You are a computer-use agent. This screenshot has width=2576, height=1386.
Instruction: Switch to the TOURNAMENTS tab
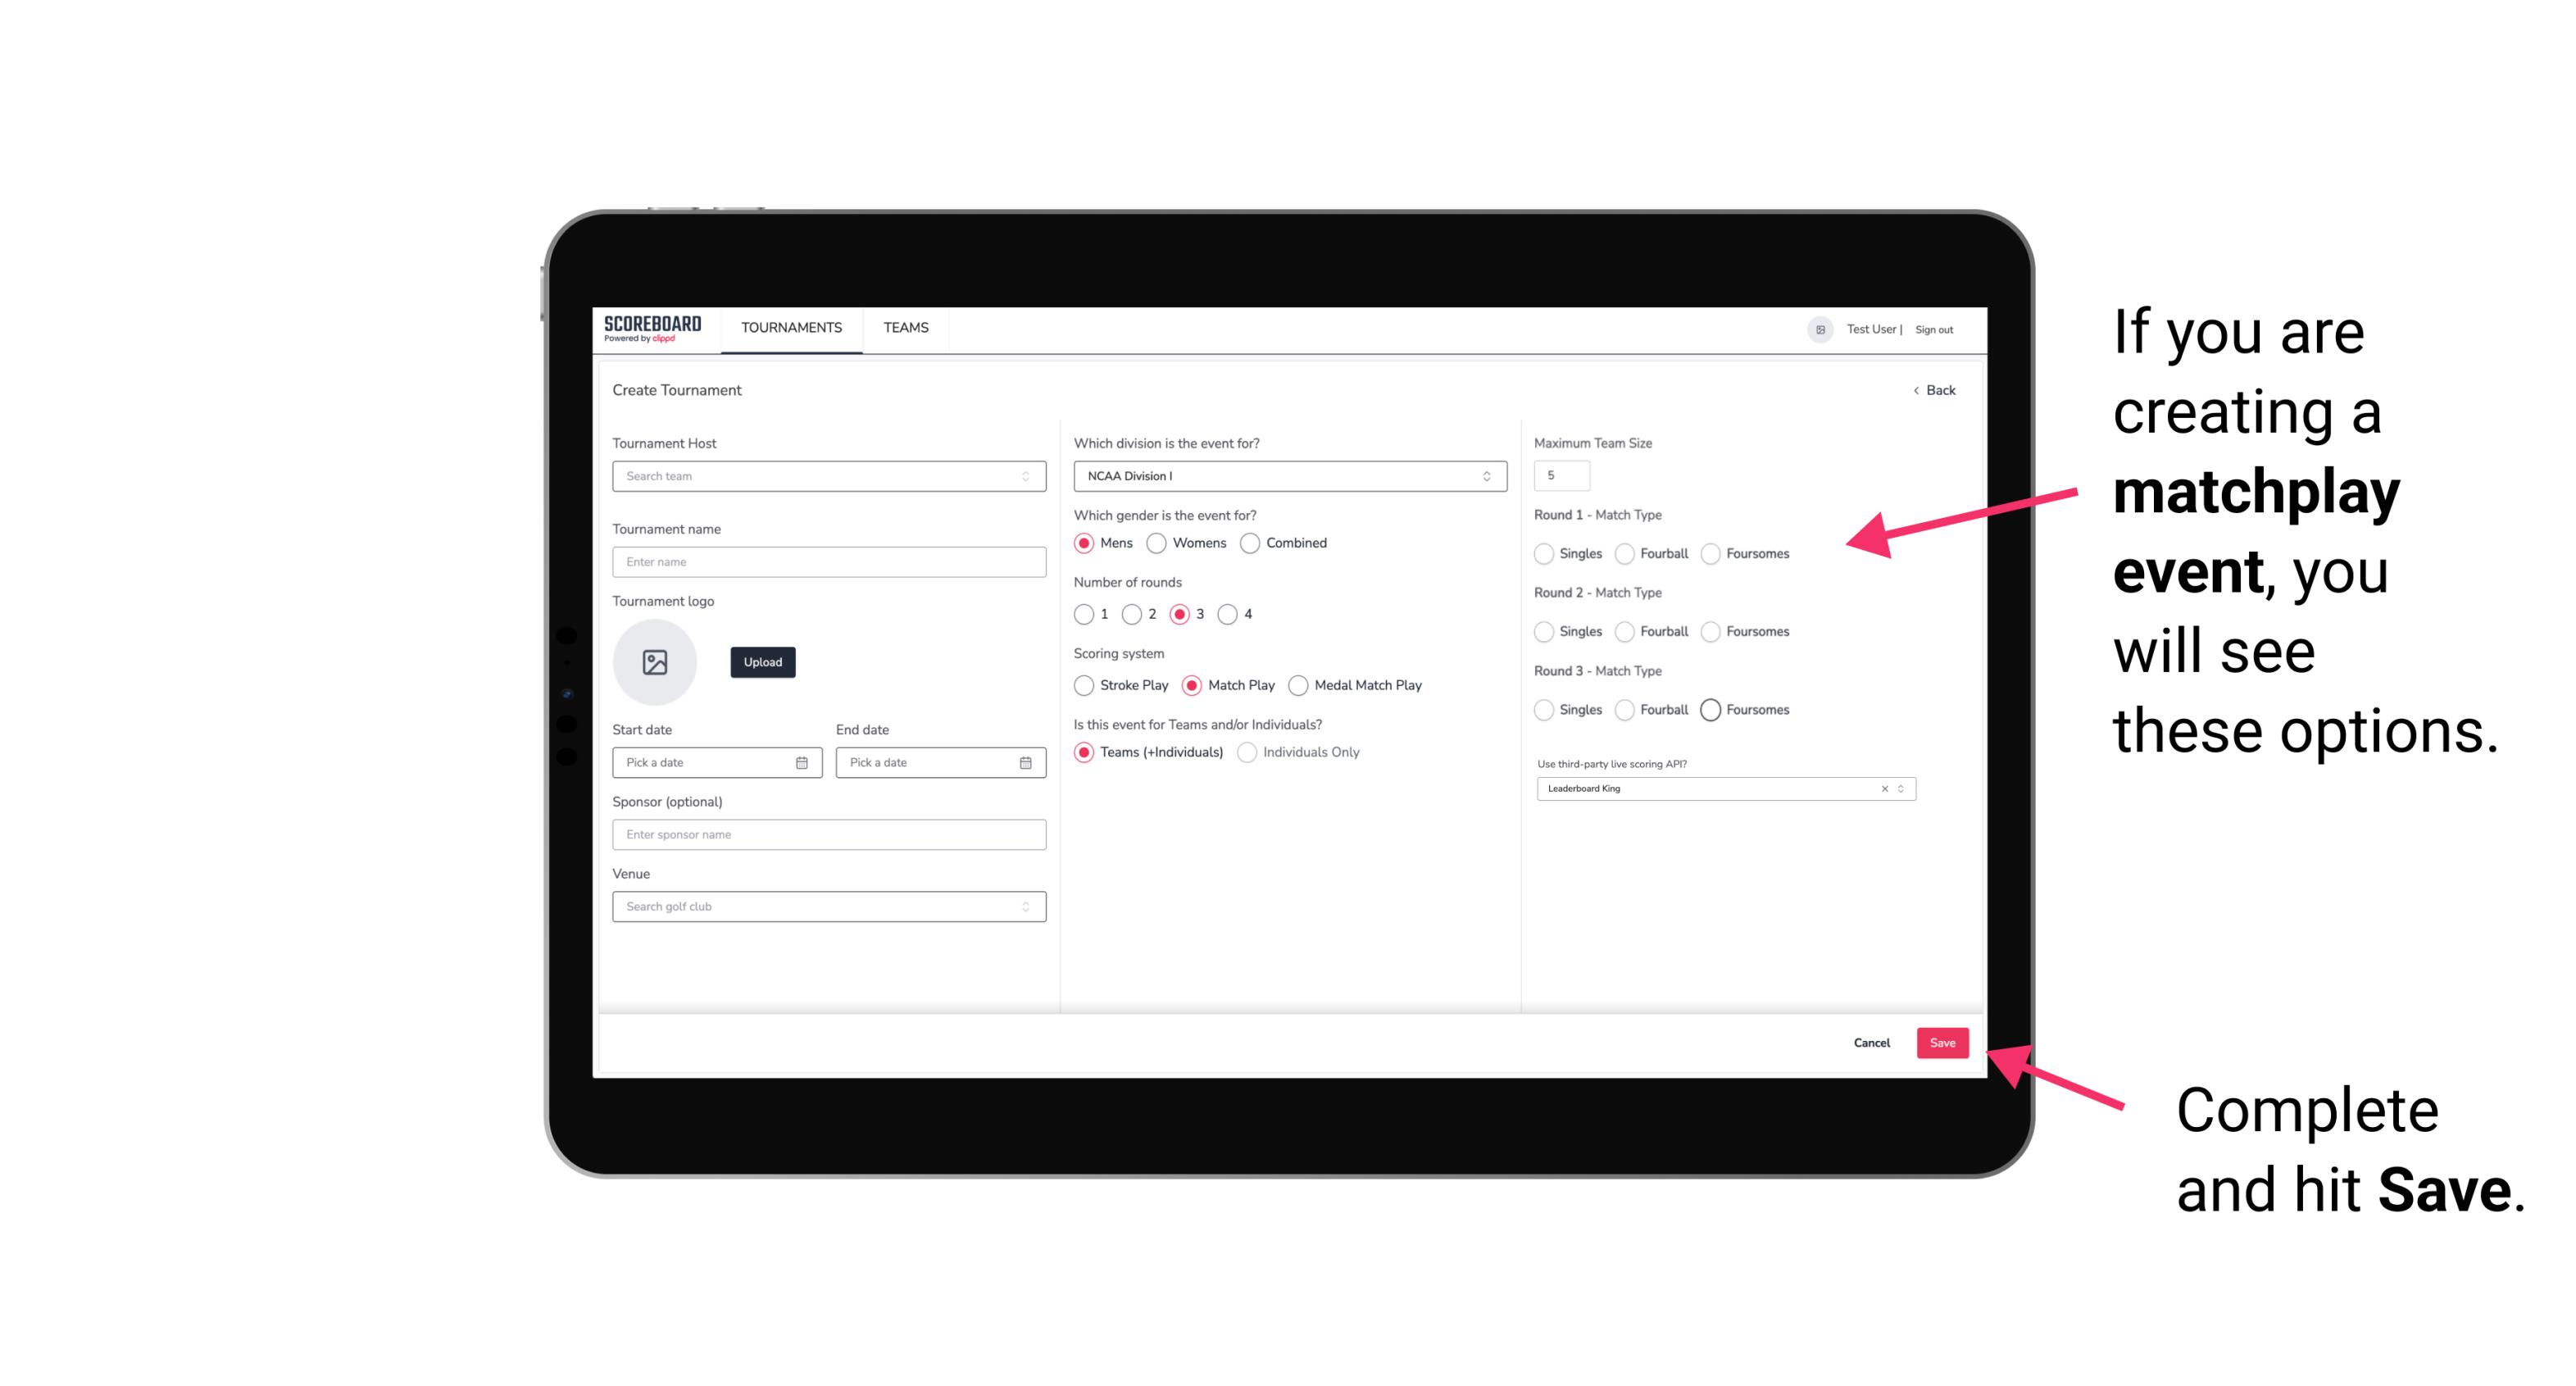(x=790, y=328)
